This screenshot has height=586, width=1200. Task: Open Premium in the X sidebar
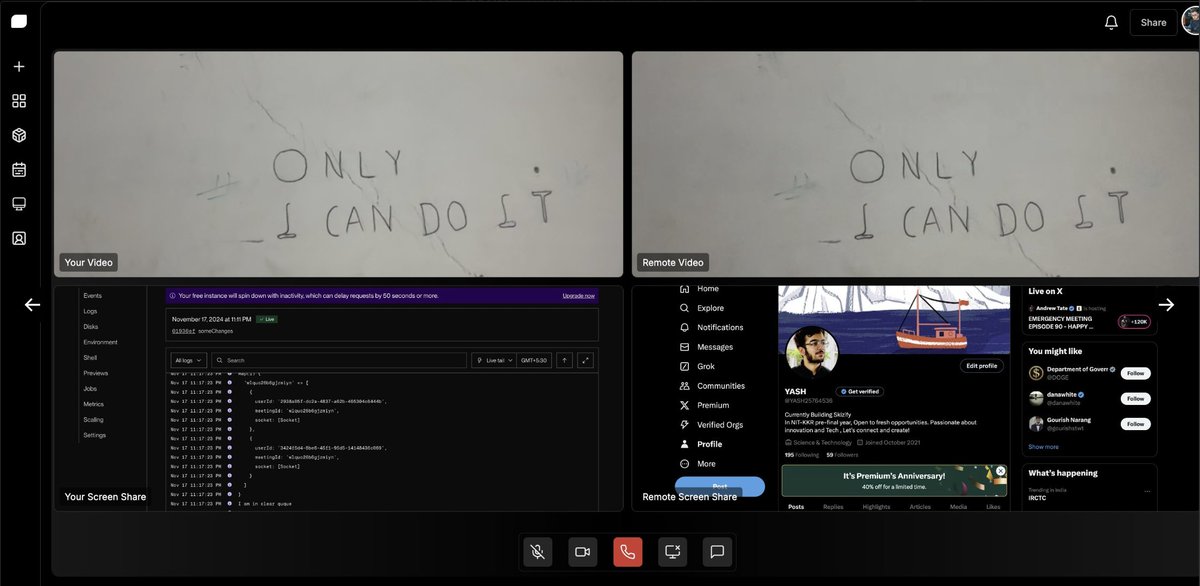tap(703, 405)
